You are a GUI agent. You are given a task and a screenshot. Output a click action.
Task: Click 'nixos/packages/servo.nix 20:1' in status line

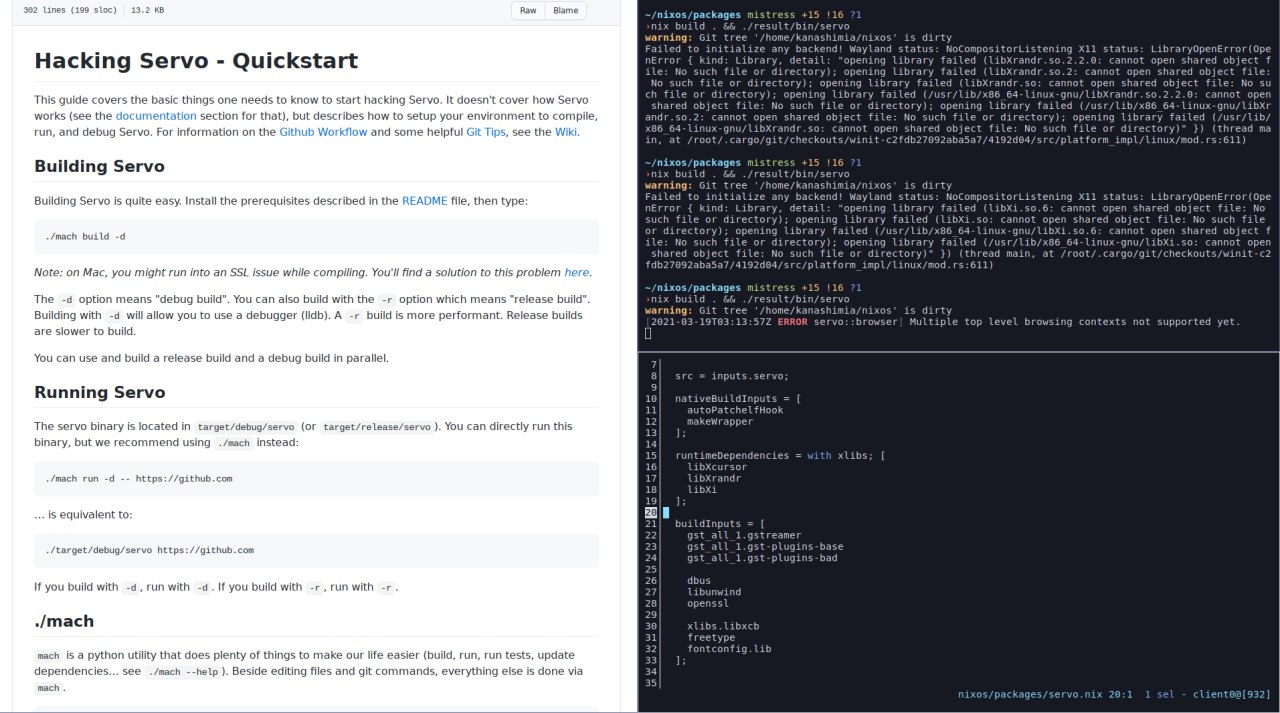click(1045, 694)
